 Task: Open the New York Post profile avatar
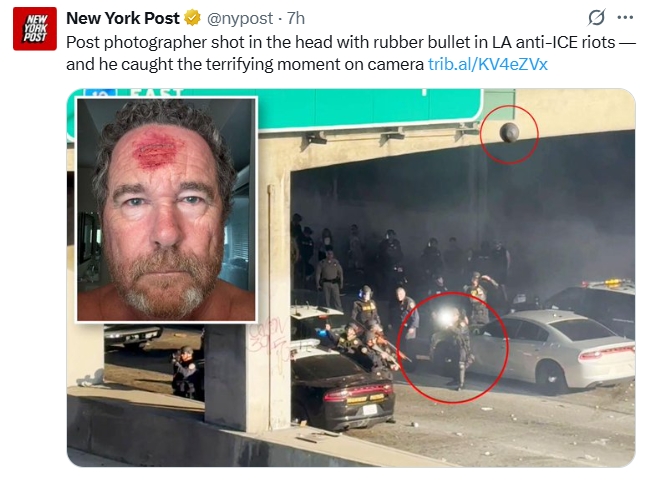[x=35, y=29]
